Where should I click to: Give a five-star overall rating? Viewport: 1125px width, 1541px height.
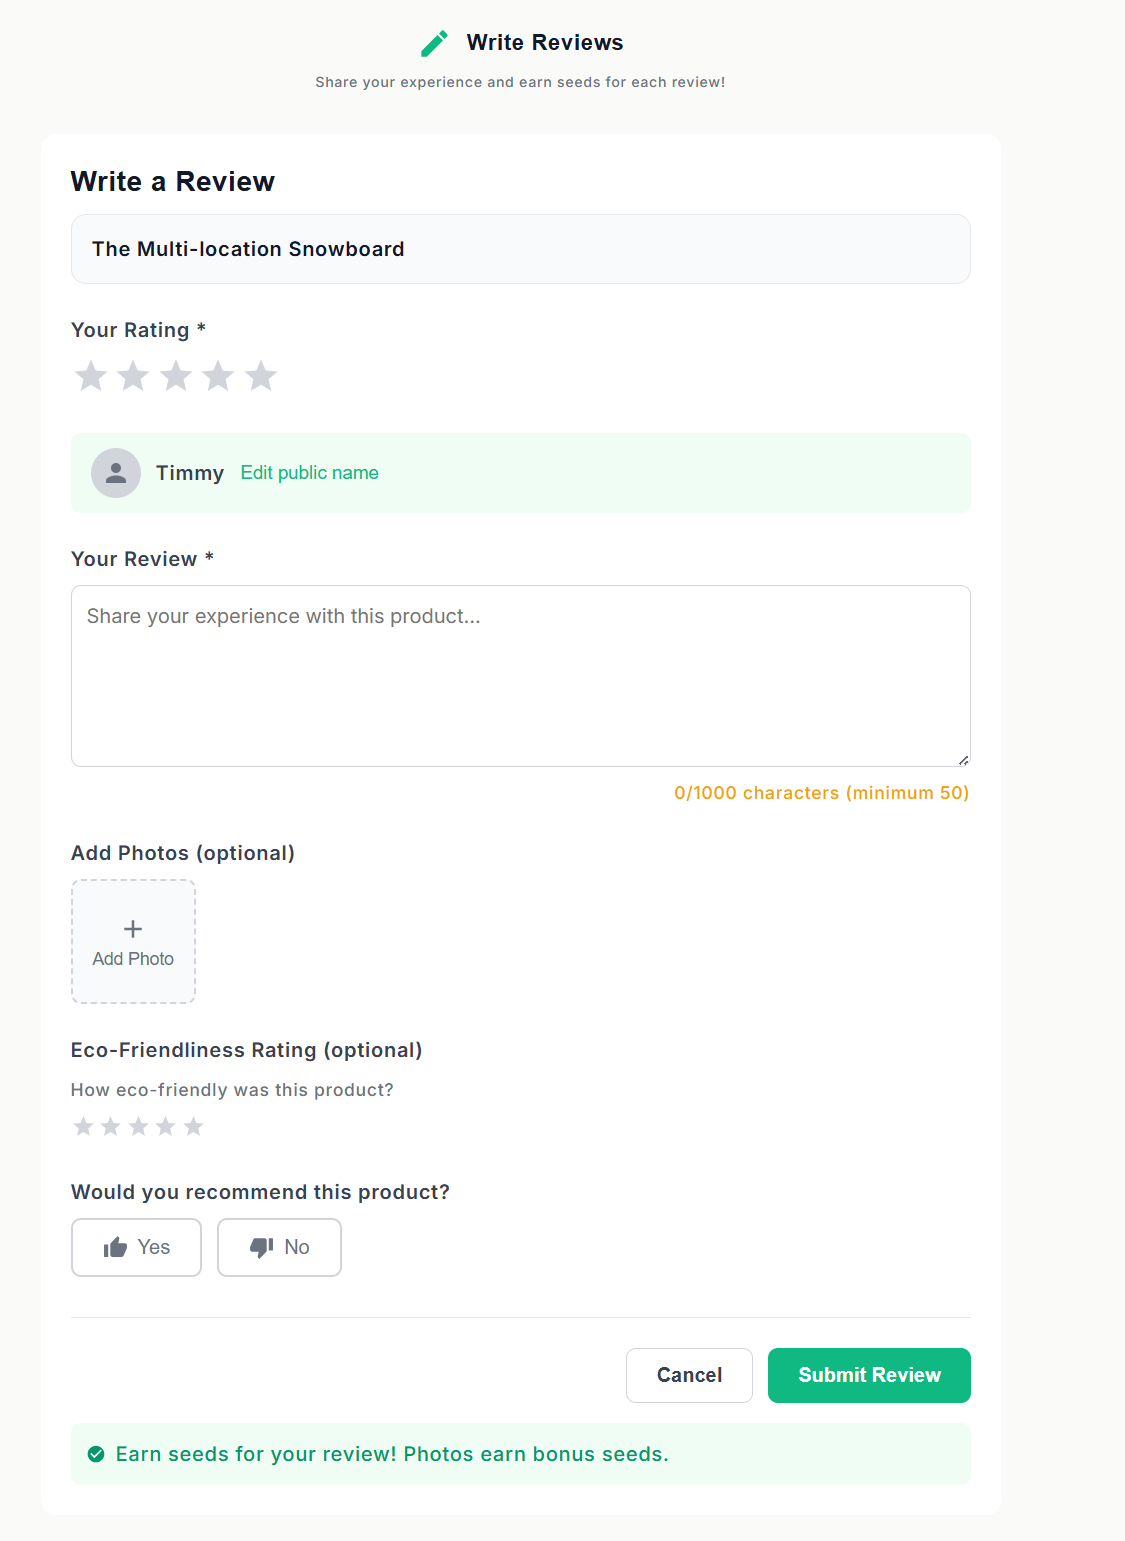coord(261,376)
